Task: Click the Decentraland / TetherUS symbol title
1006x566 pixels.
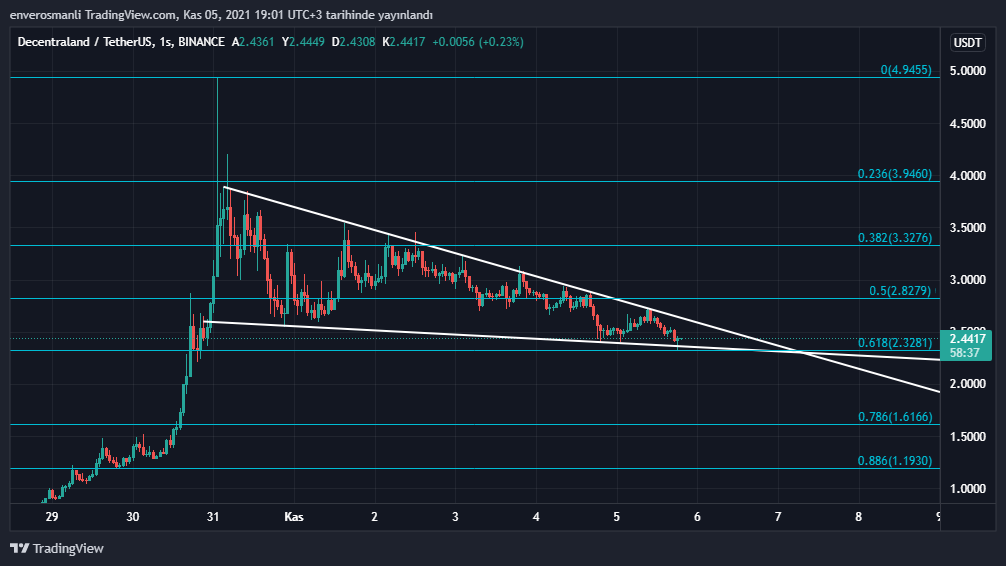Action: tap(85, 42)
